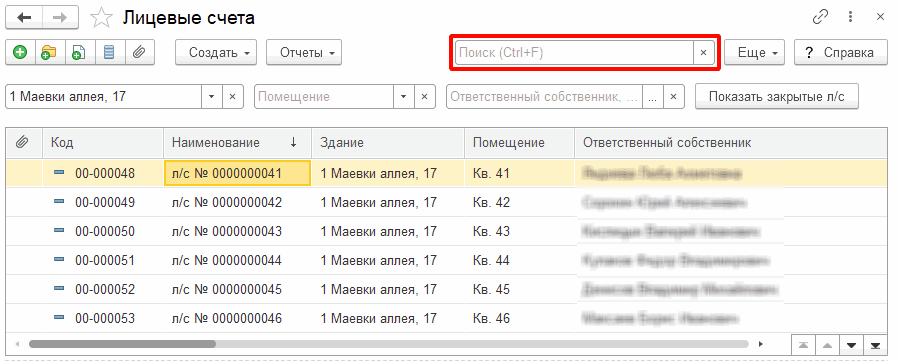Click cell л/с № 0000000043
The width and height of the screenshot is (898, 362).
(x=238, y=231)
